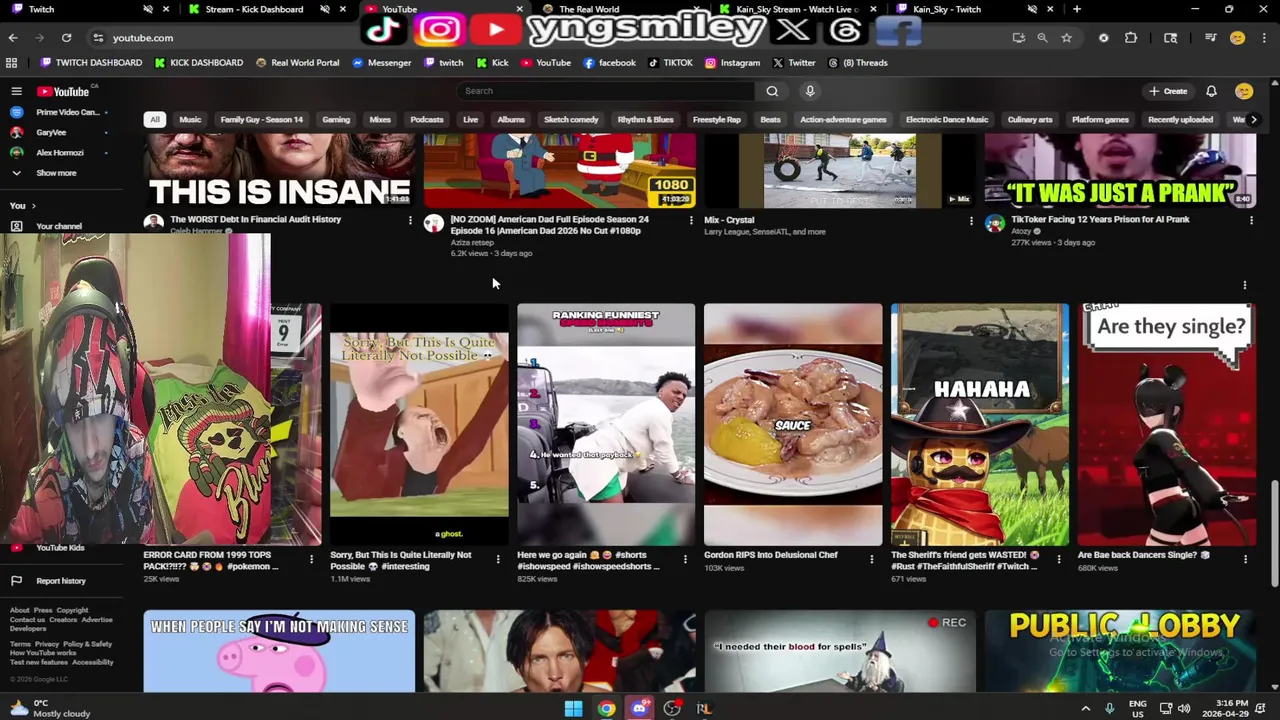Open volume control in system tray
The height and width of the screenshot is (720, 1280).
pyautogui.click(x=1184, y=708)
